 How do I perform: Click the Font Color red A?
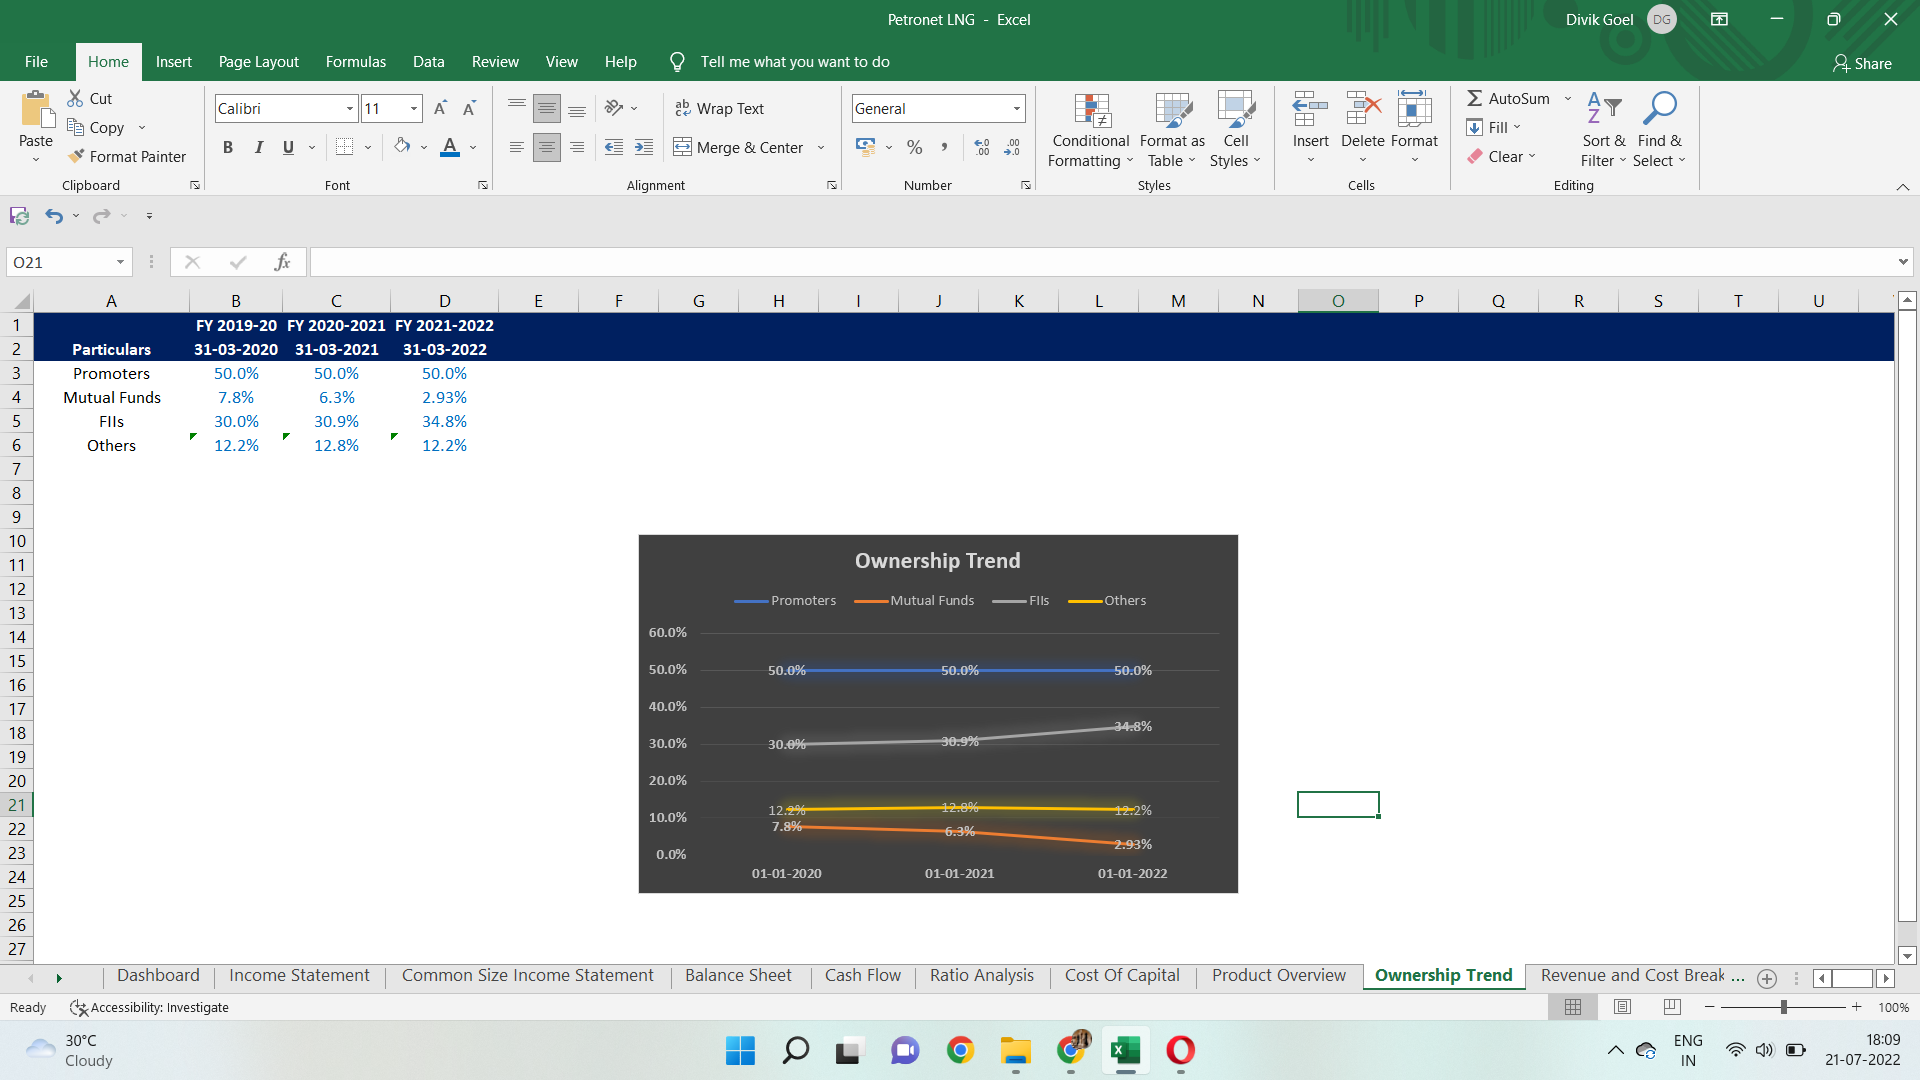450,147
